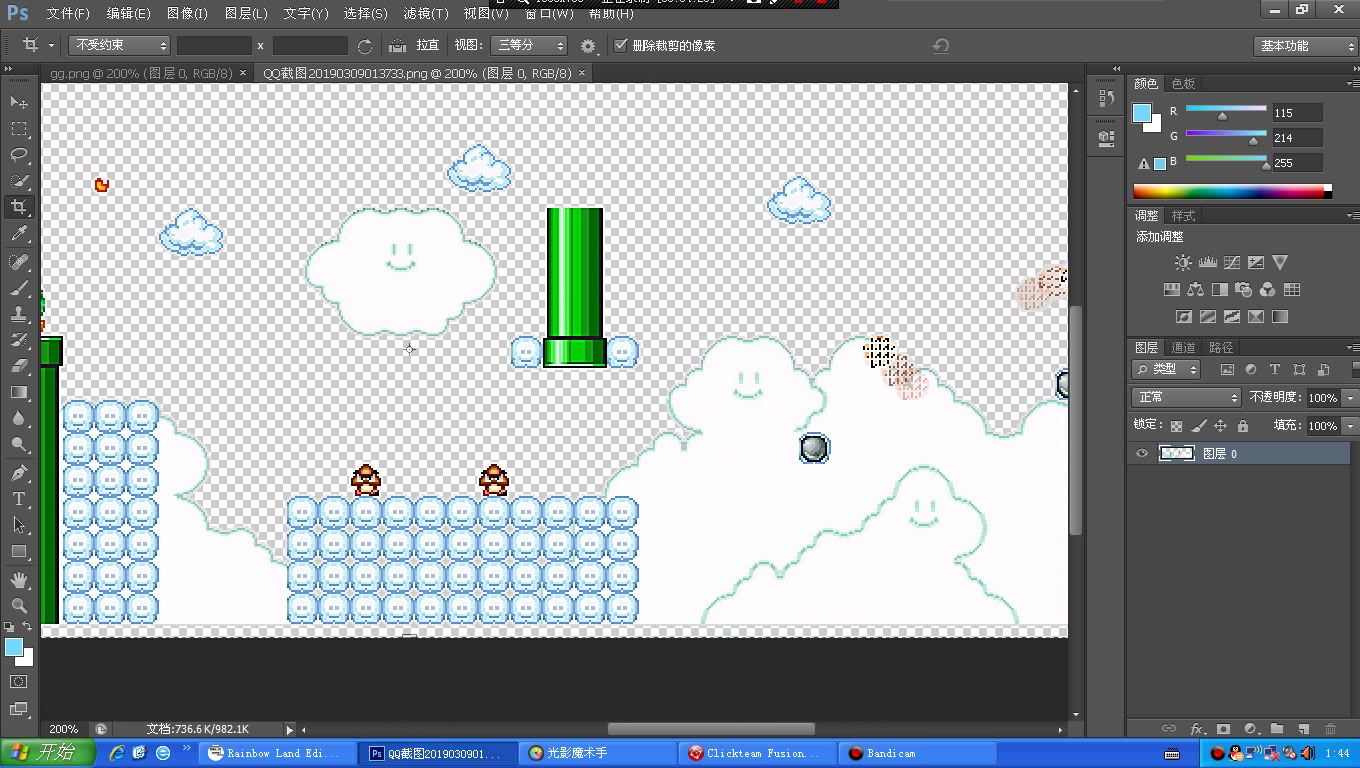This screenshot has height=768, width=1360.
Task: Toggle type layer filter icon
Action: [1275, 370]
